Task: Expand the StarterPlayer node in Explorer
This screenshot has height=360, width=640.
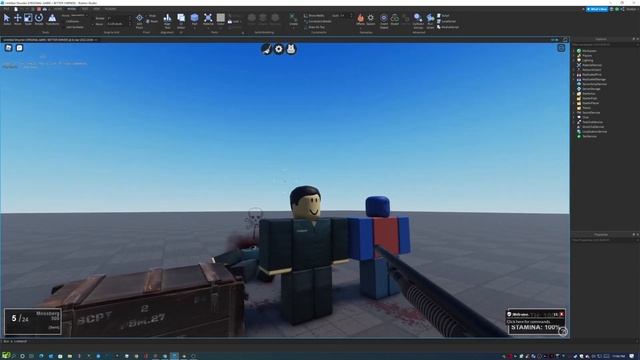Action: (574, 103)
